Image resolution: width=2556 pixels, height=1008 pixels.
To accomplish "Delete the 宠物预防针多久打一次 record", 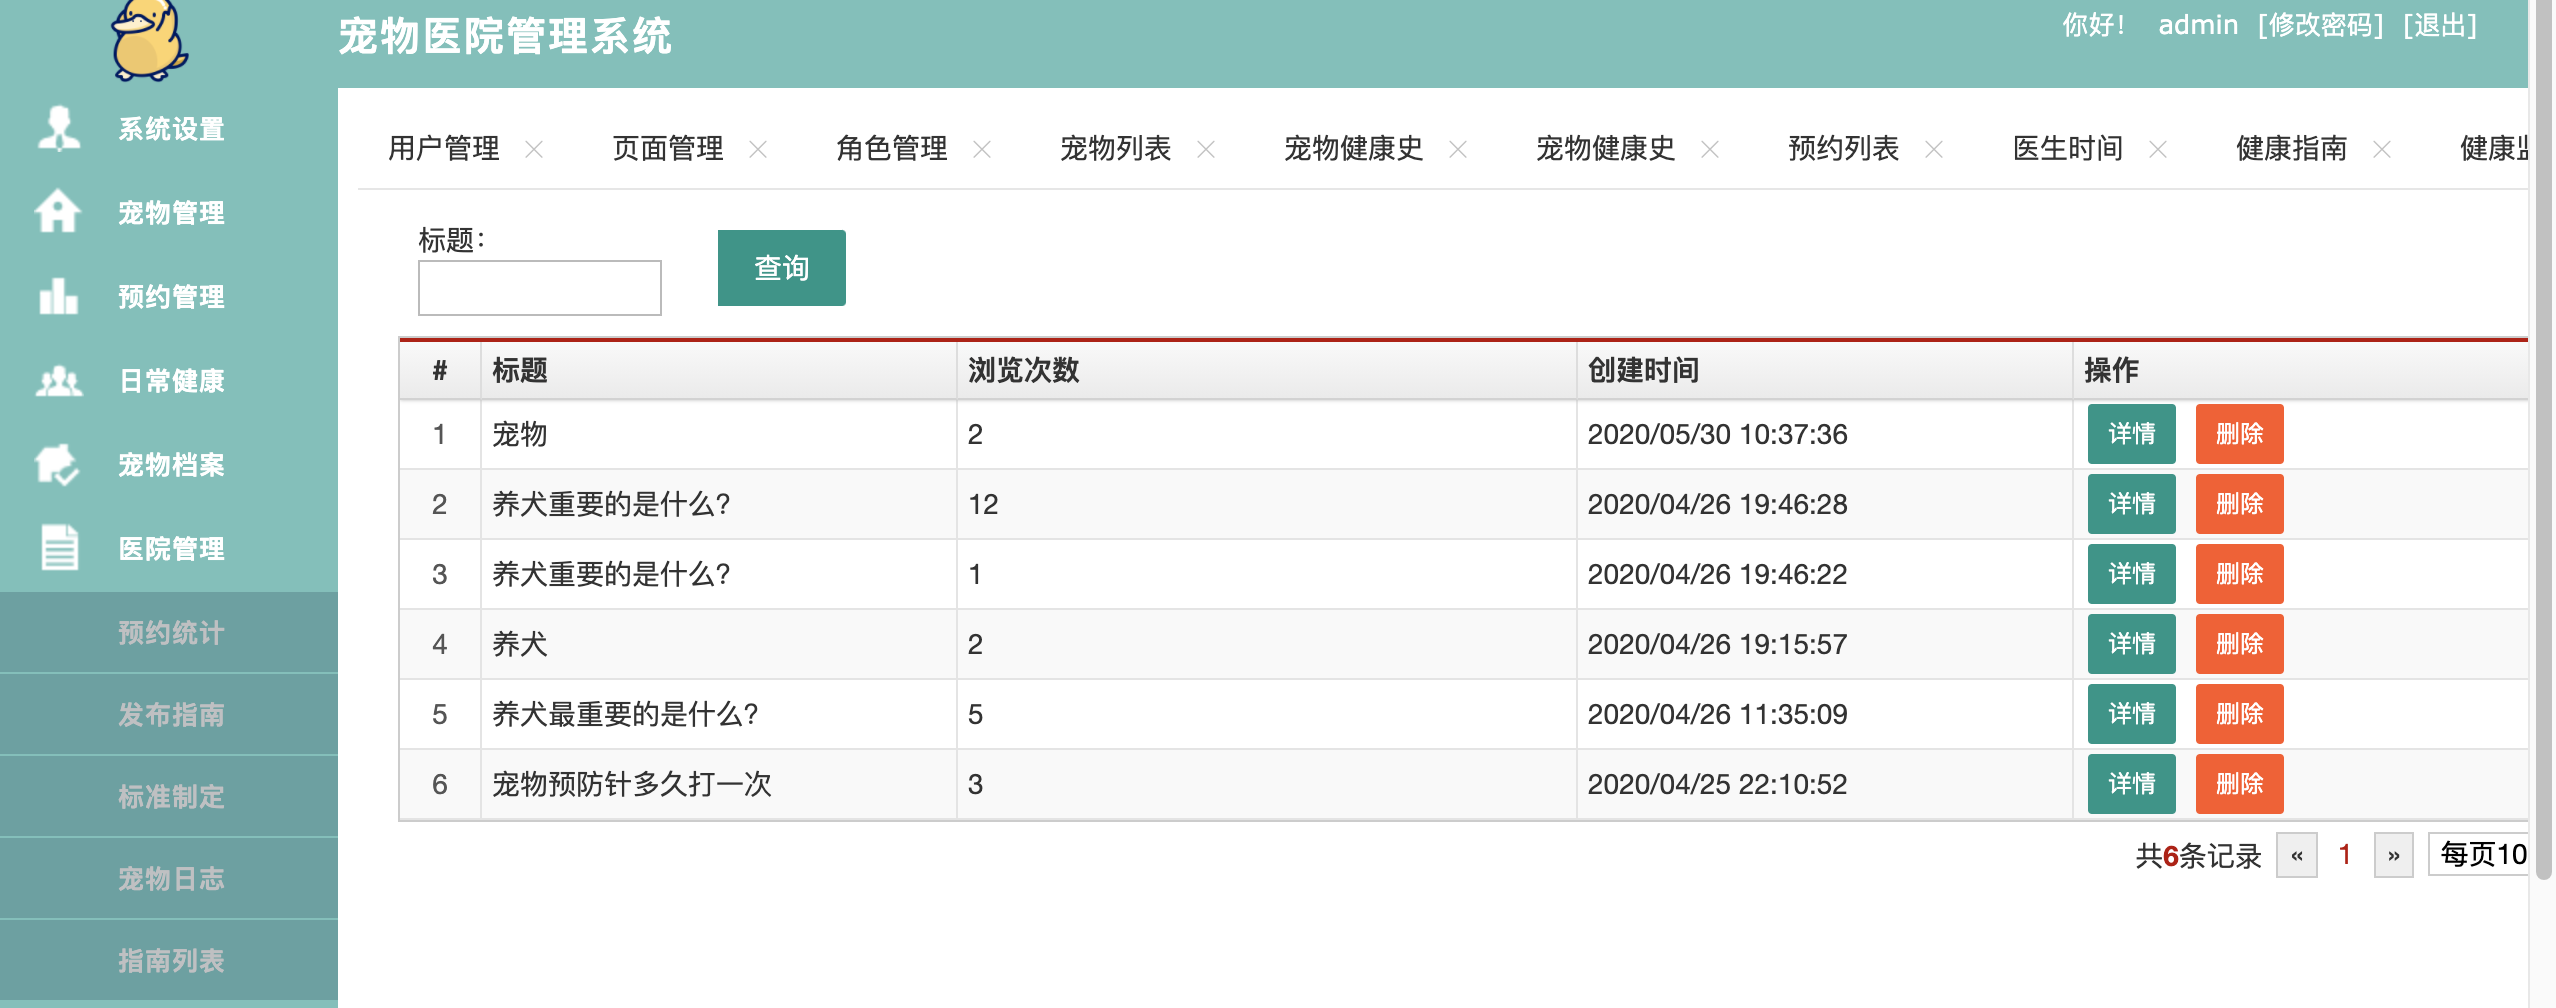I will 2239,784.
